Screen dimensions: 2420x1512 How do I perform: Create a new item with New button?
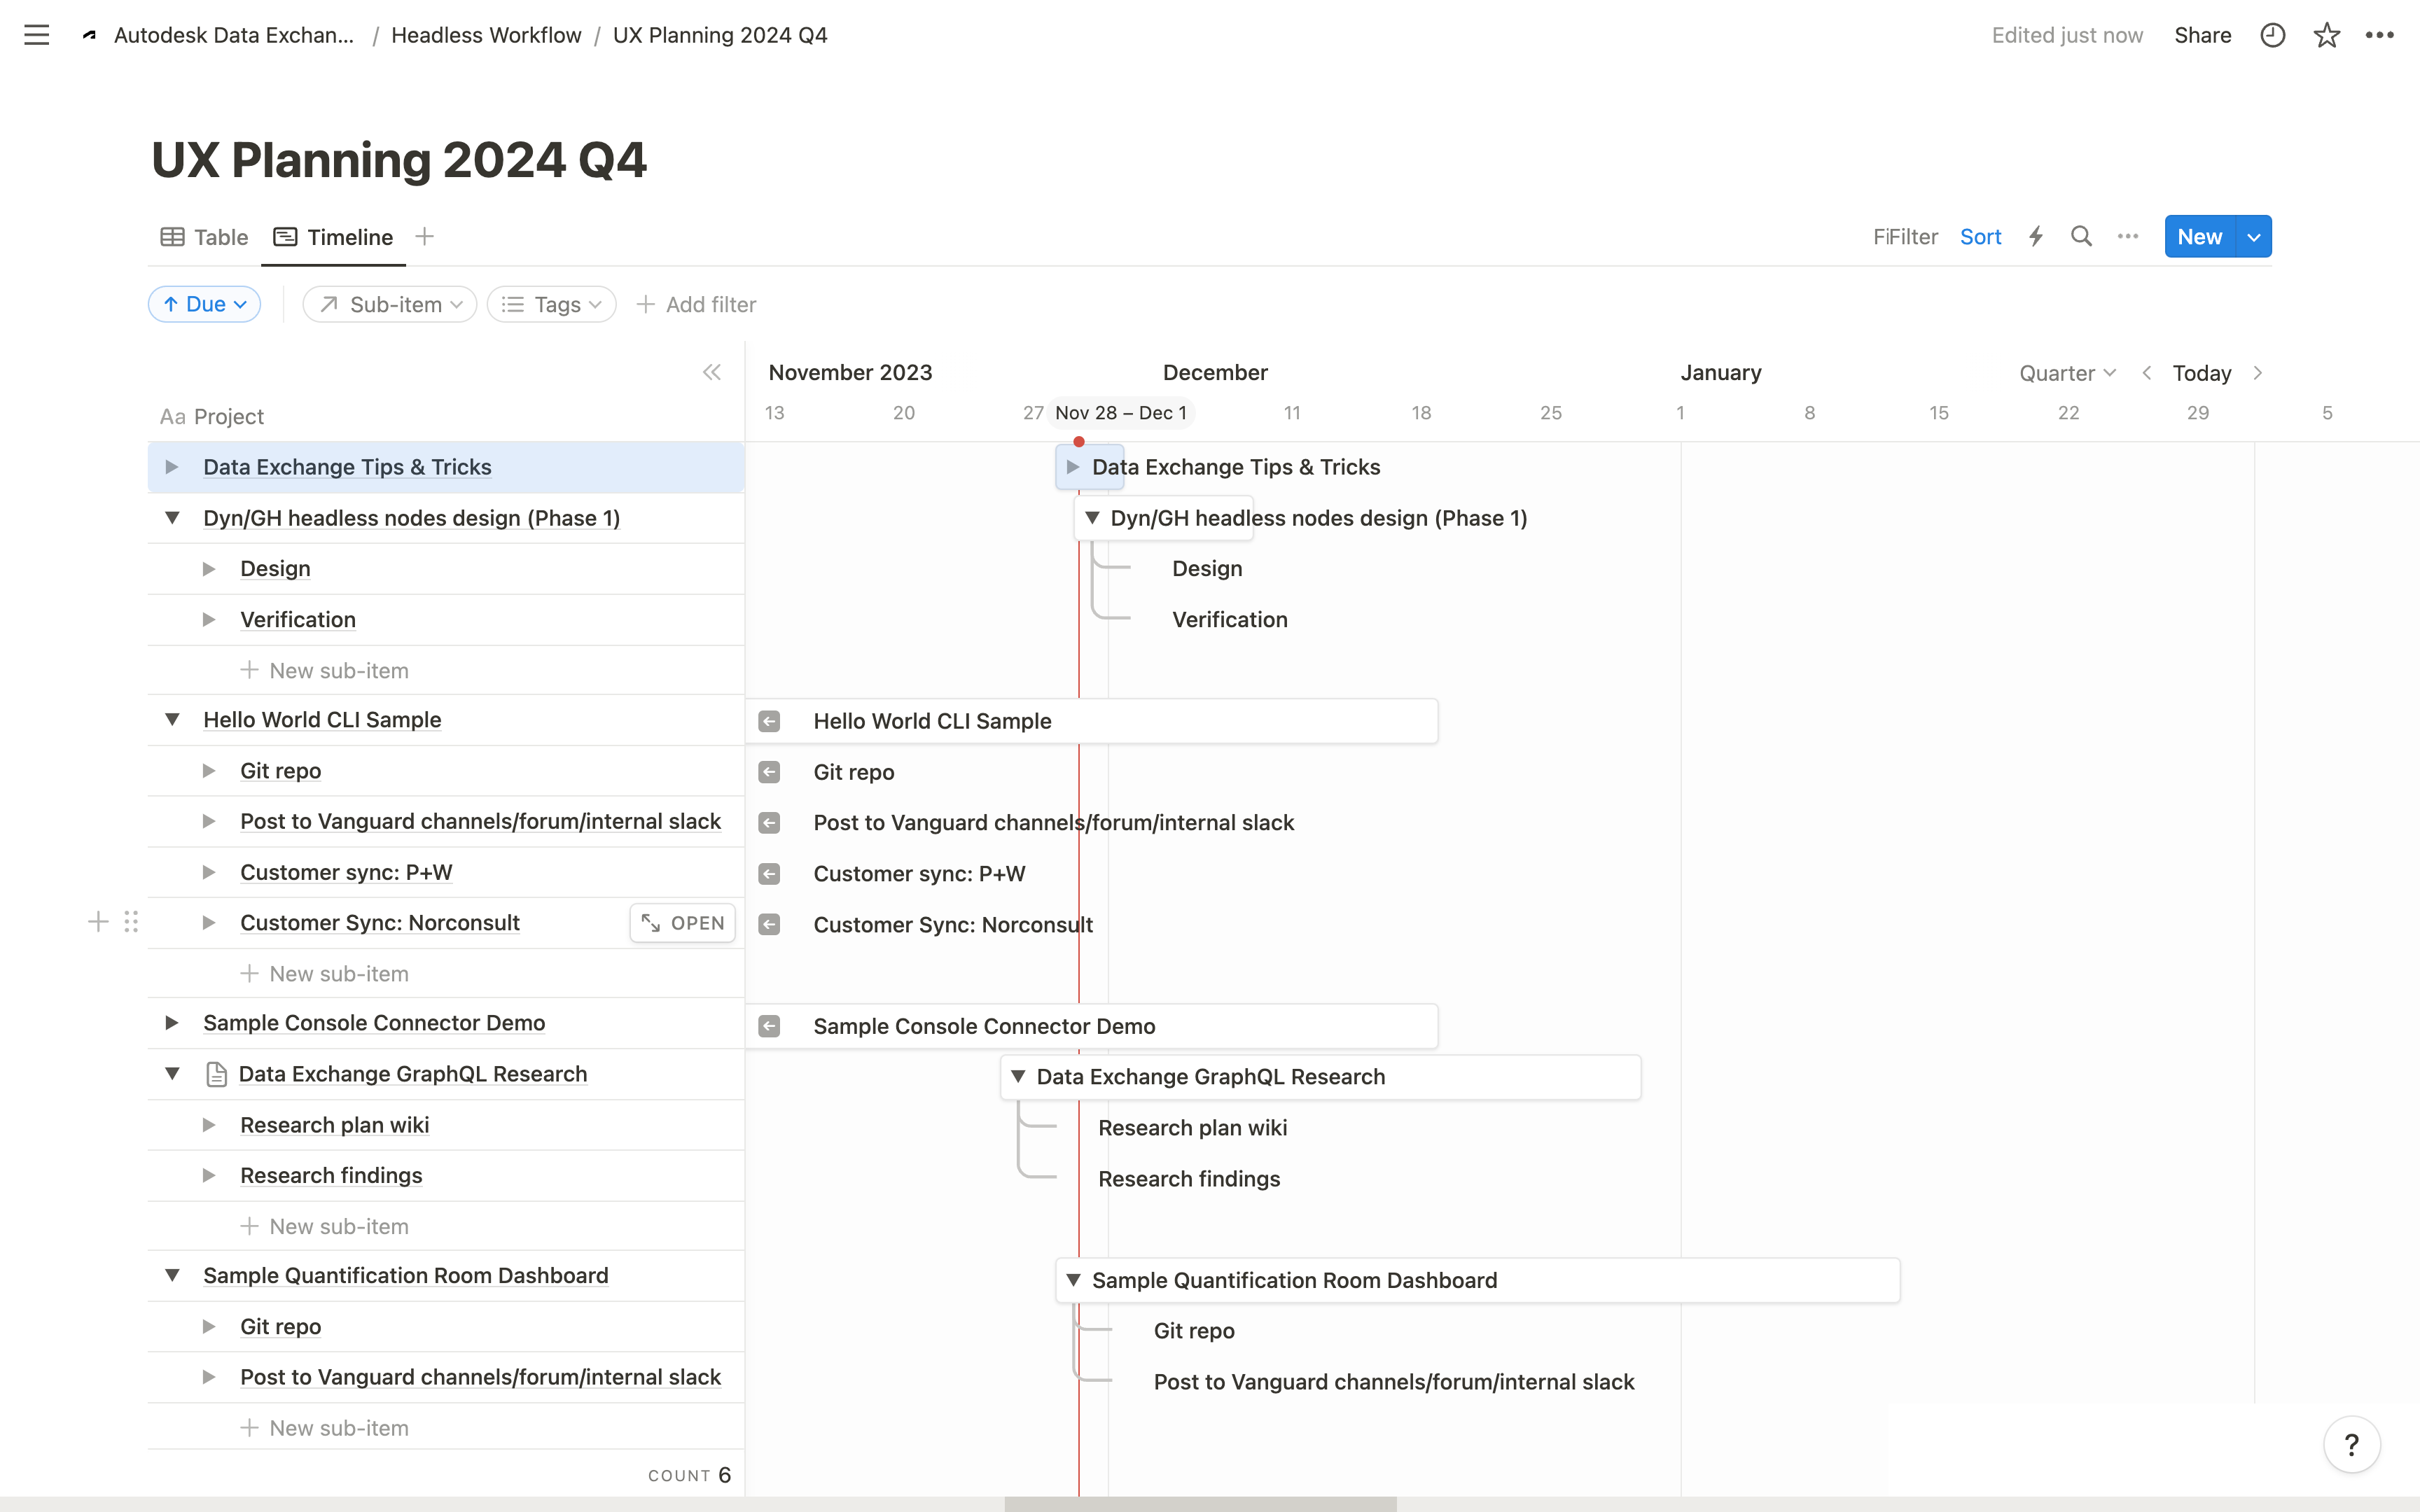[x=2200, y=237]
